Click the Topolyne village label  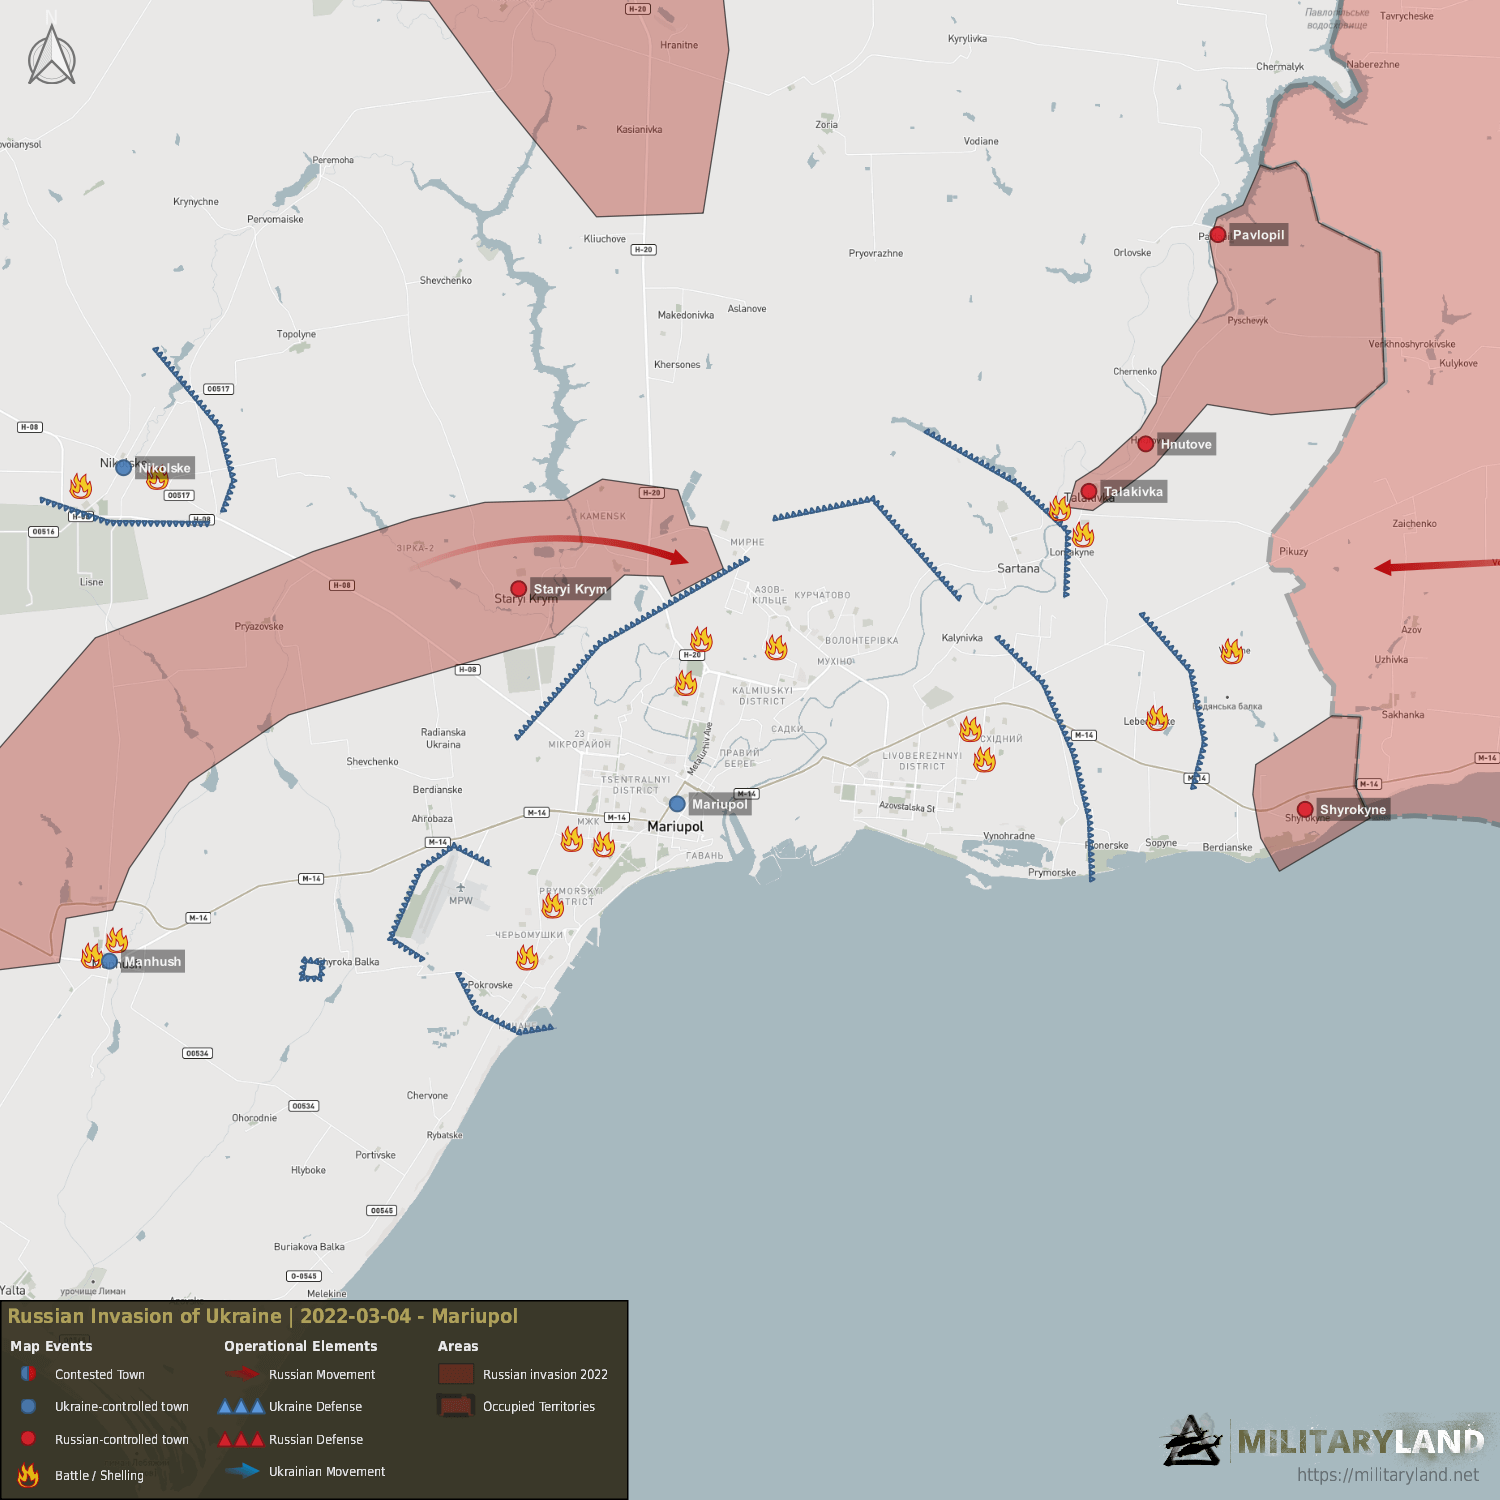296,334
